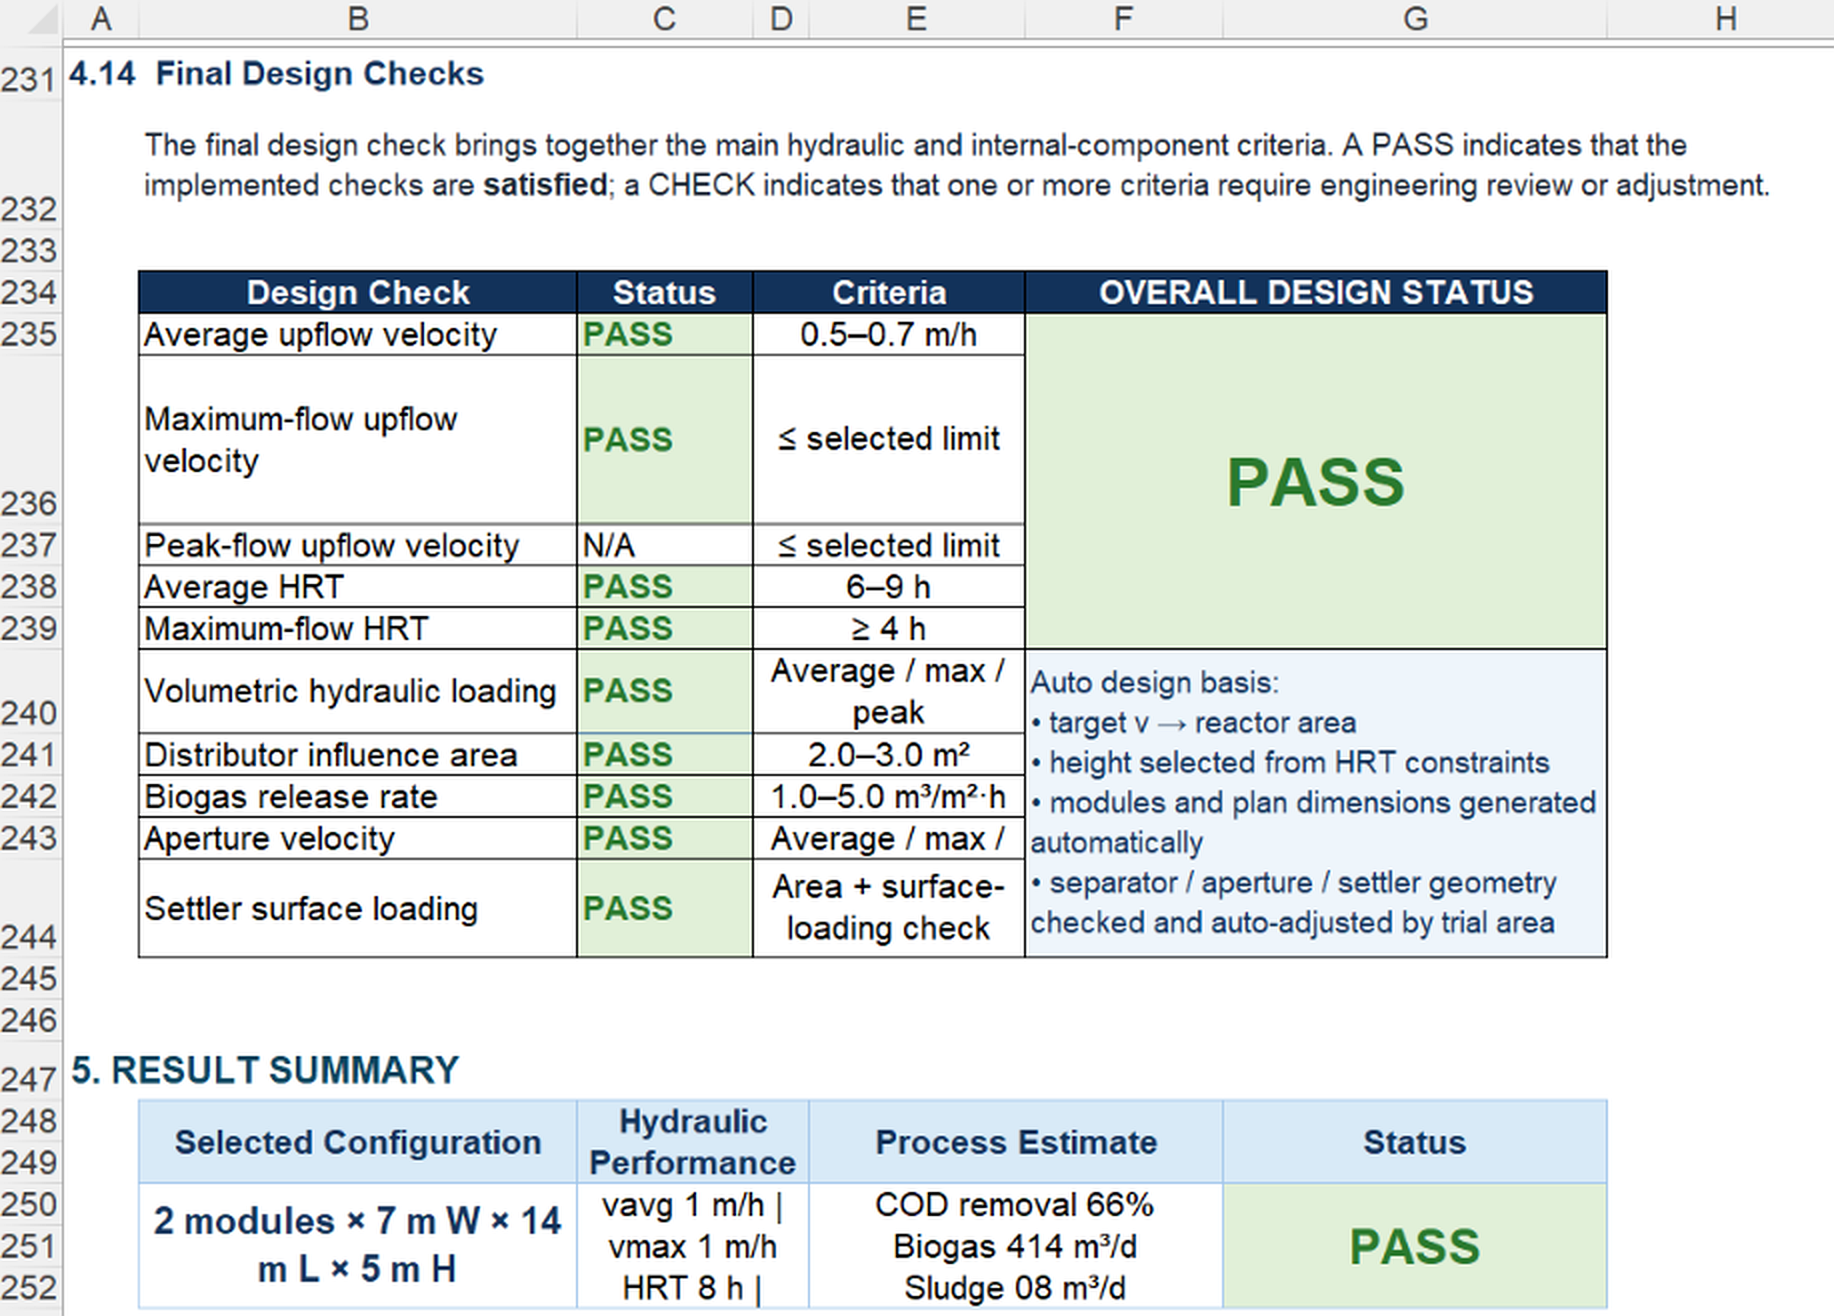Select the 'vavg 1 m/h' hydraulic performance cell
The width and height of the screenshot is (1834, 1316).
(x=693, y=1246)
